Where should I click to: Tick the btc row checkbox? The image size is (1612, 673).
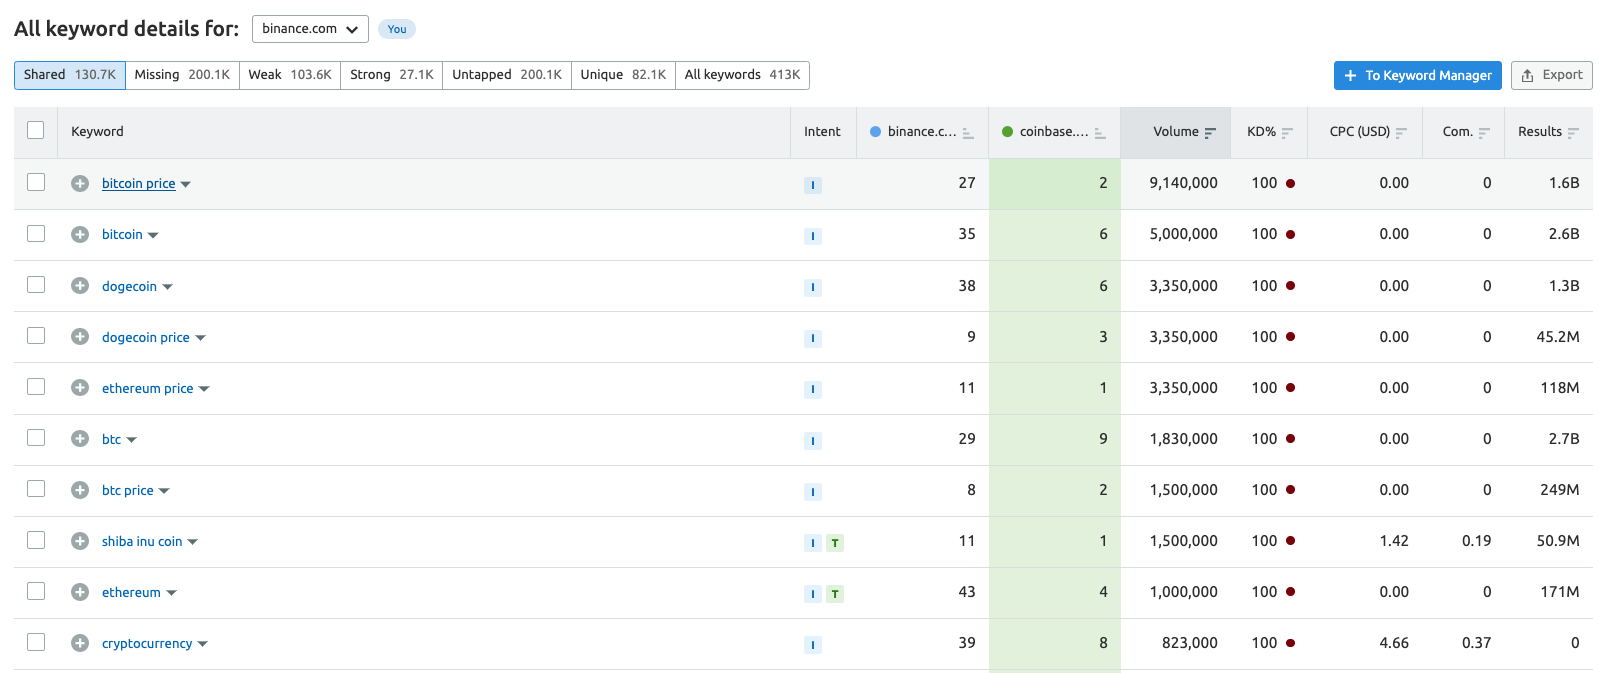click(x=36, y=437)
